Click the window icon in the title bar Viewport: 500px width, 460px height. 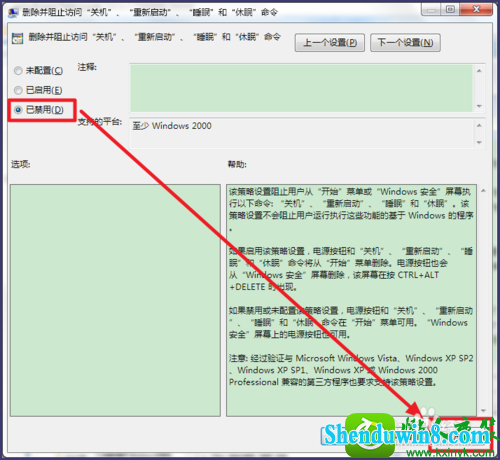click(x=14, y=12)
